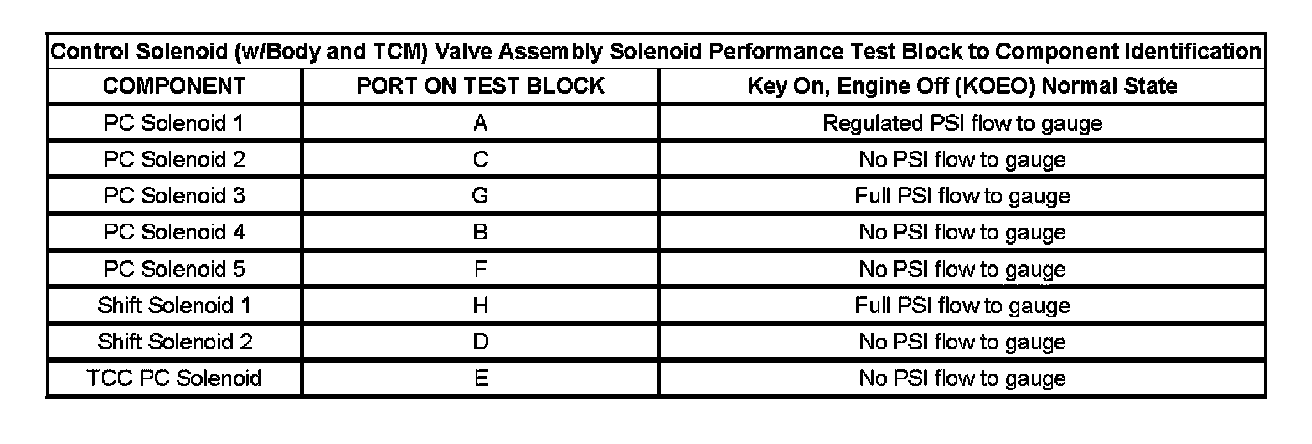1312x444 pixels.
Task: Click the Shift Solenoid 2 cell
Action: click(174, 342)
